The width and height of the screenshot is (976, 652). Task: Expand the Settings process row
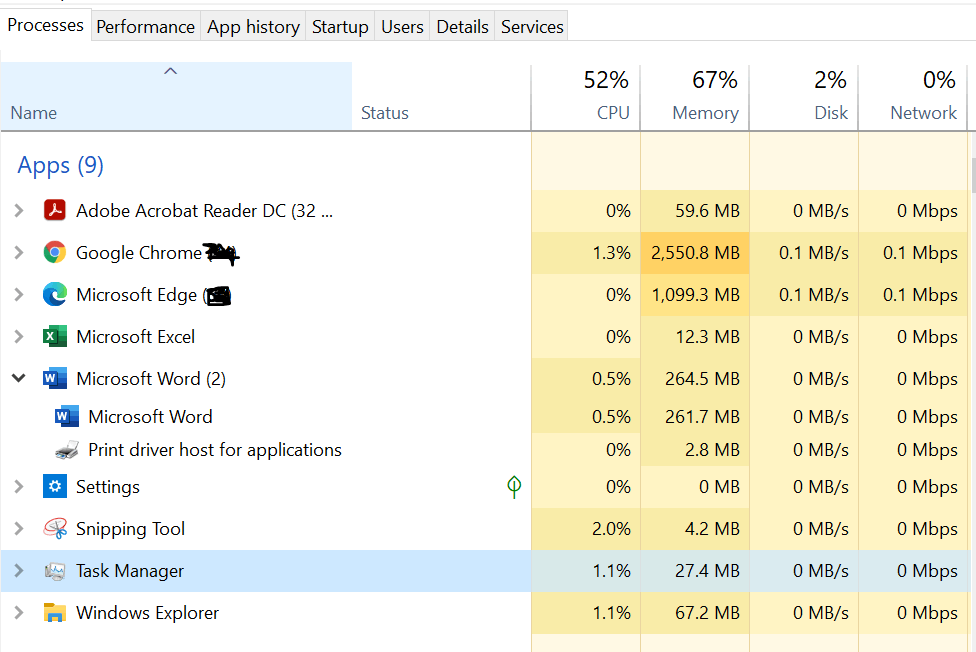coord(19,486)
